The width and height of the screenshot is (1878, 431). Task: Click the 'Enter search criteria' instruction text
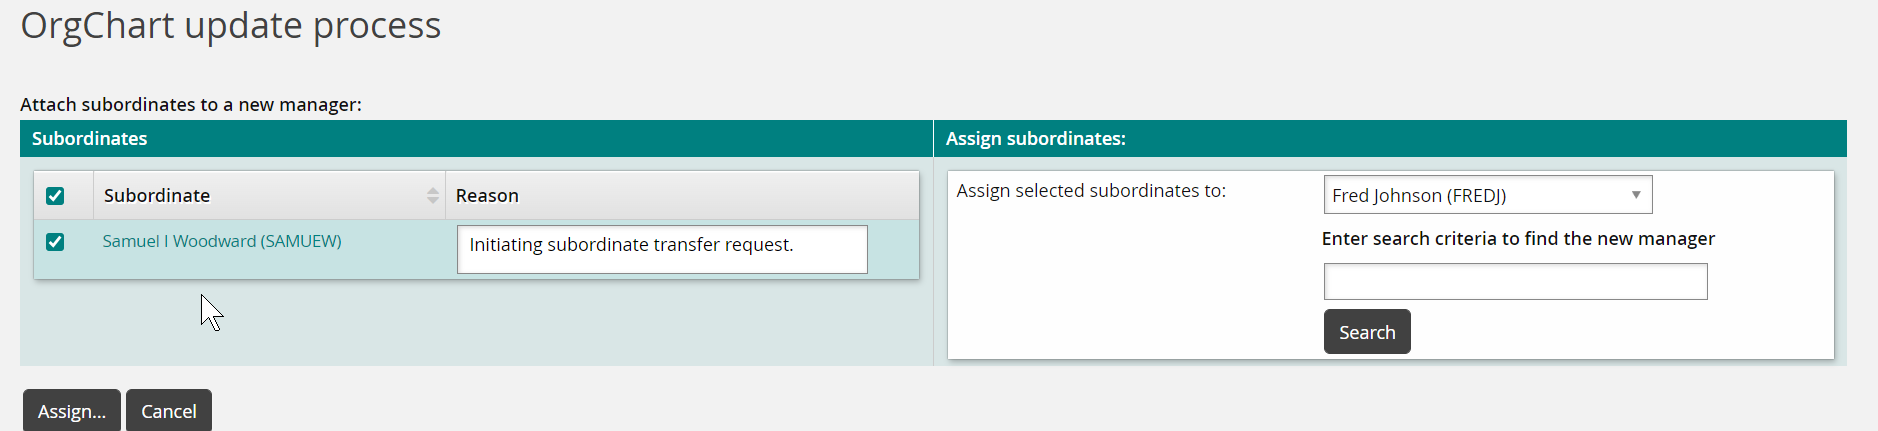(x=1518, y=239)
